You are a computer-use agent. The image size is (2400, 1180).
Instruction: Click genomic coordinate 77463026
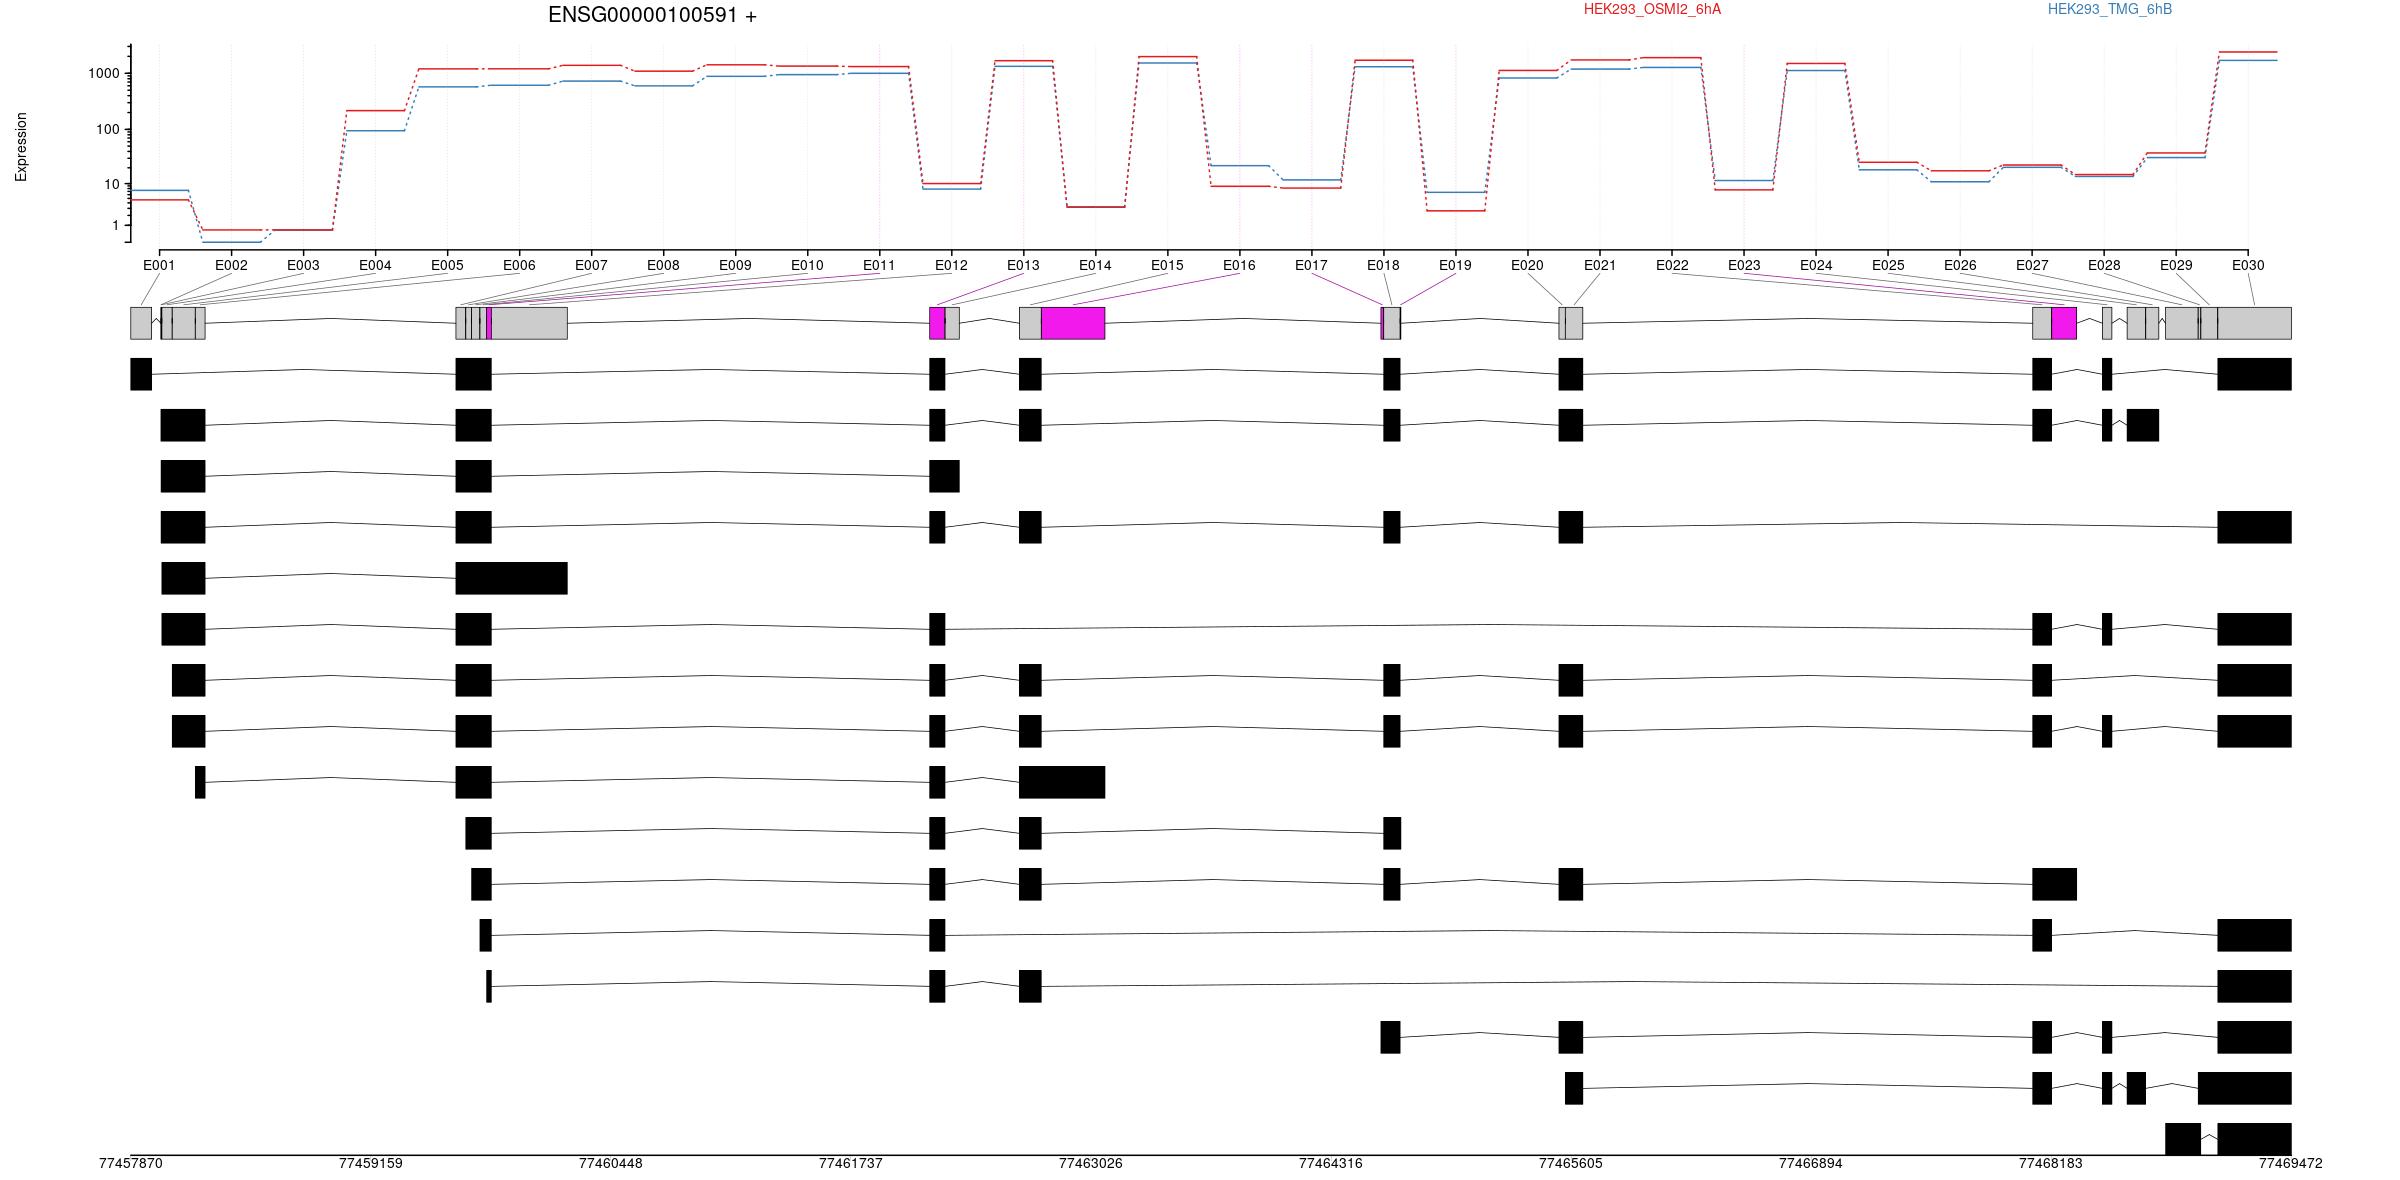pos(1091,1163)
